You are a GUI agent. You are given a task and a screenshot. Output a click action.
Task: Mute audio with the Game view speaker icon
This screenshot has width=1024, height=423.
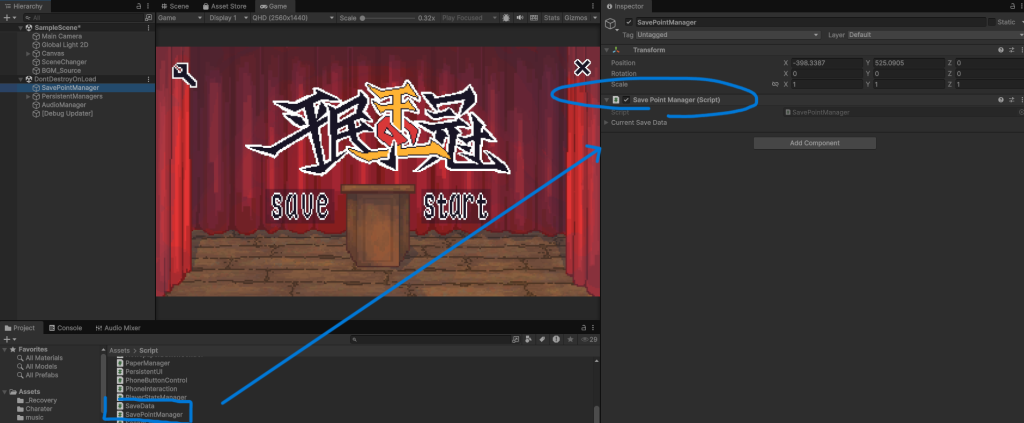pyautogui.click(x=520, y=18)
